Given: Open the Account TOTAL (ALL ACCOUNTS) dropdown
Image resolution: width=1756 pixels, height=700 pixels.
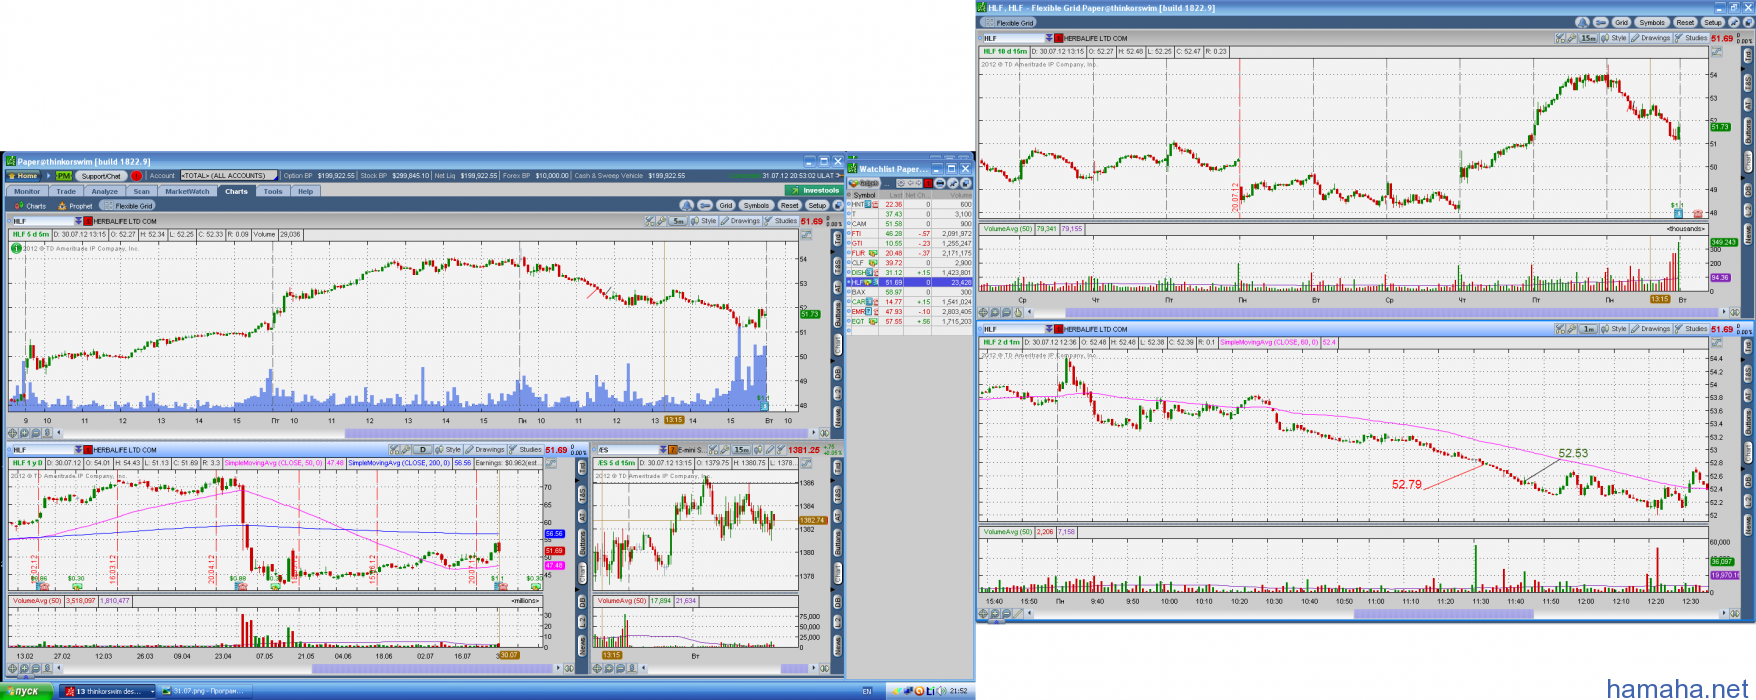Looking at the screenshot, I should point(229,176).
